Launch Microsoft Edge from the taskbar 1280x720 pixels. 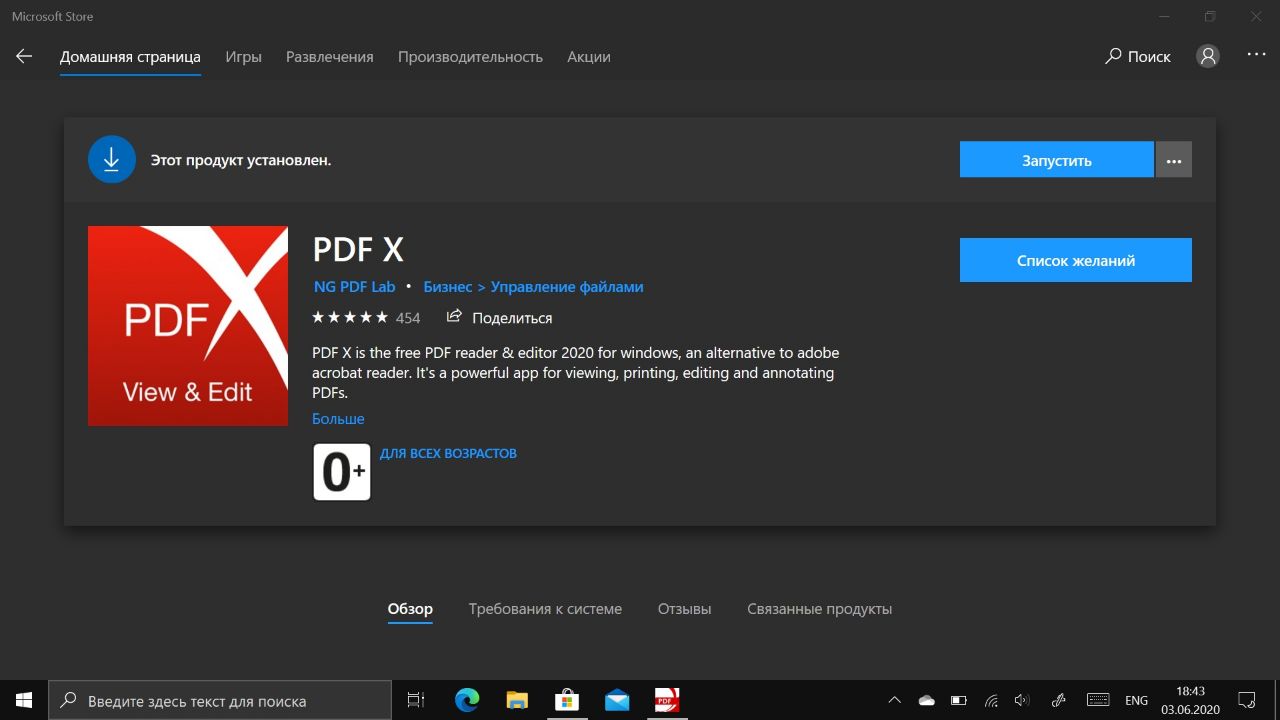click(467, 700)
